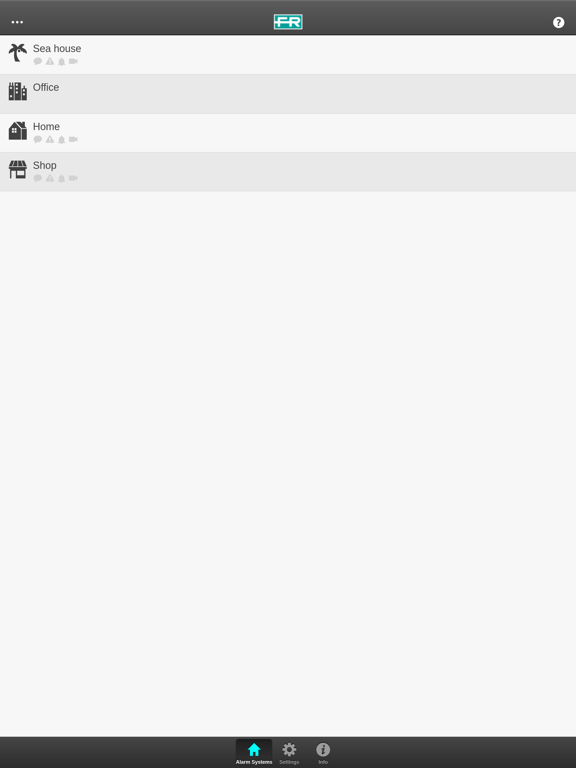Click the message bubble icon under Sea house
The width and height of the screenshot is (576, 768).
point(38,61)
